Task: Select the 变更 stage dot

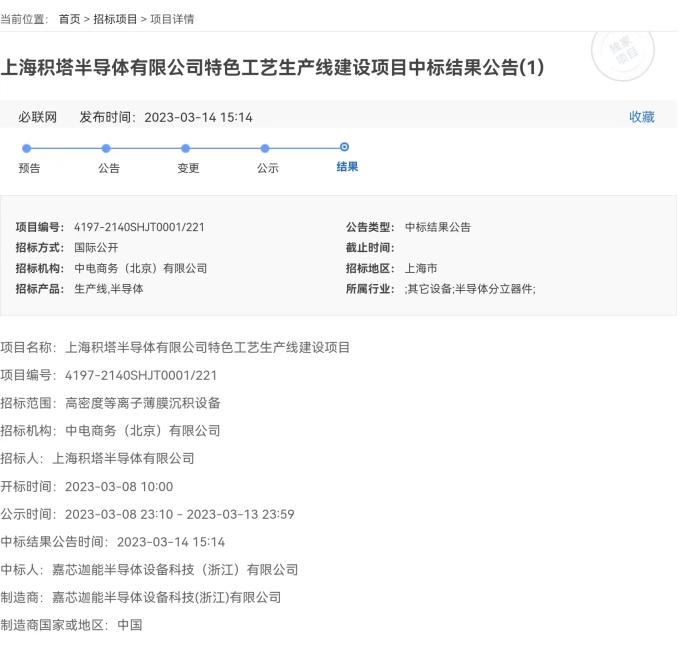Action: click(185, 148)
